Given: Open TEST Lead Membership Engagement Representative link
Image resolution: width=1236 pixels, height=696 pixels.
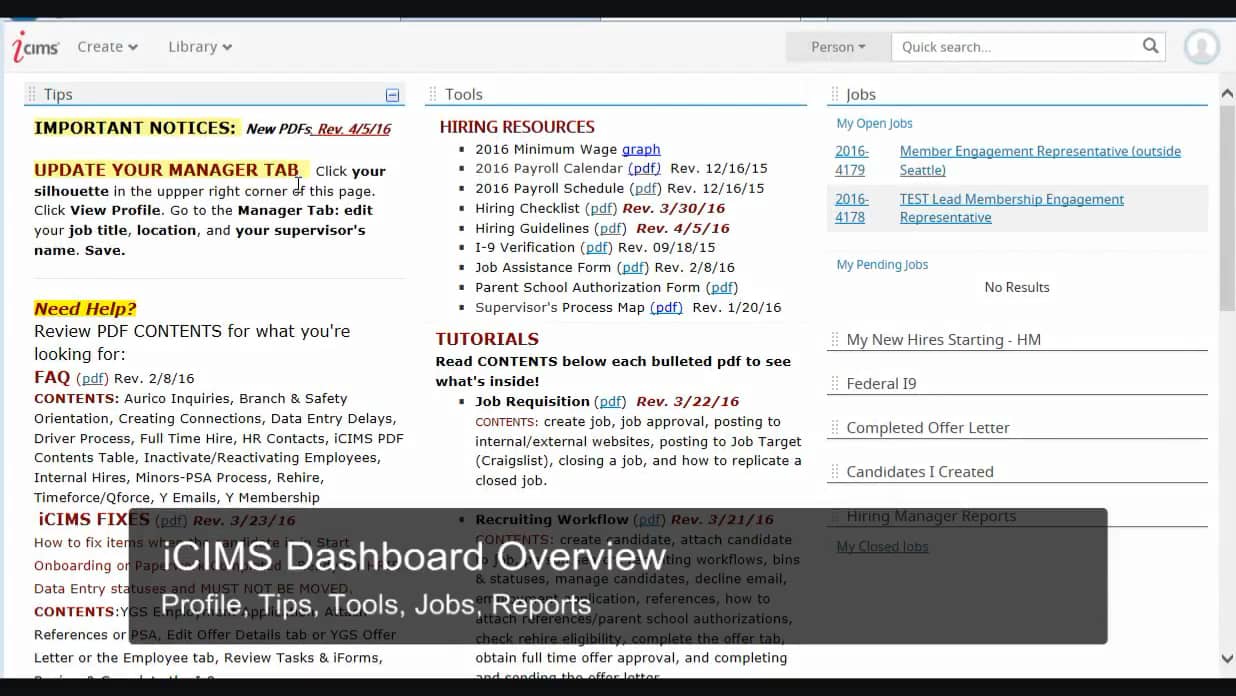Looking at the screenshot, I should (1012, 208).
